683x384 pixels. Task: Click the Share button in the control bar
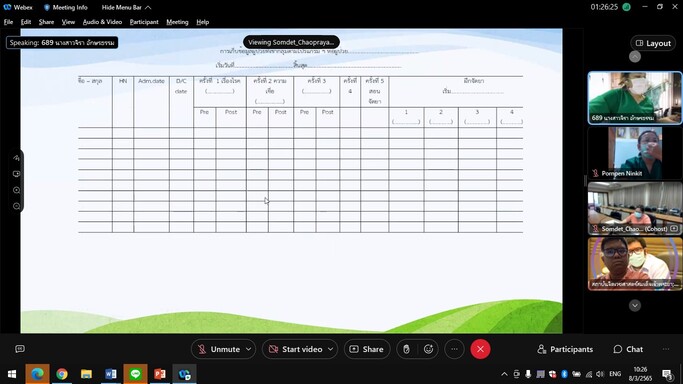tap(367, 349)
